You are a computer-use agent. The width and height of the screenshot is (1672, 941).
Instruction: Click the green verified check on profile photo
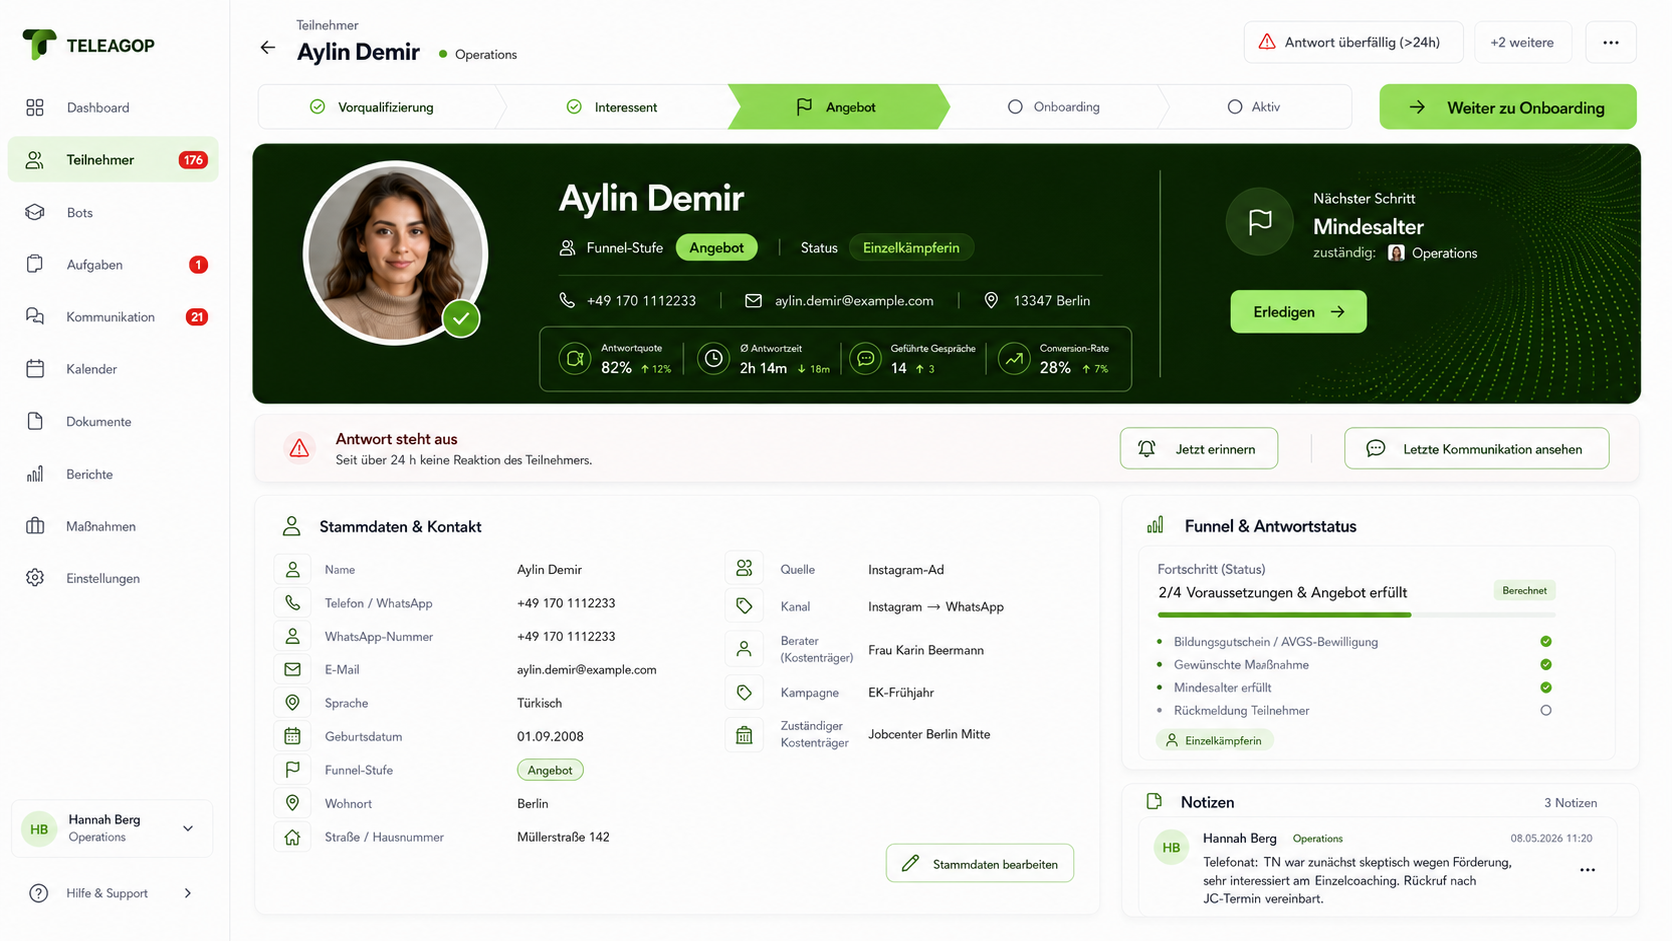click(461, 319)
